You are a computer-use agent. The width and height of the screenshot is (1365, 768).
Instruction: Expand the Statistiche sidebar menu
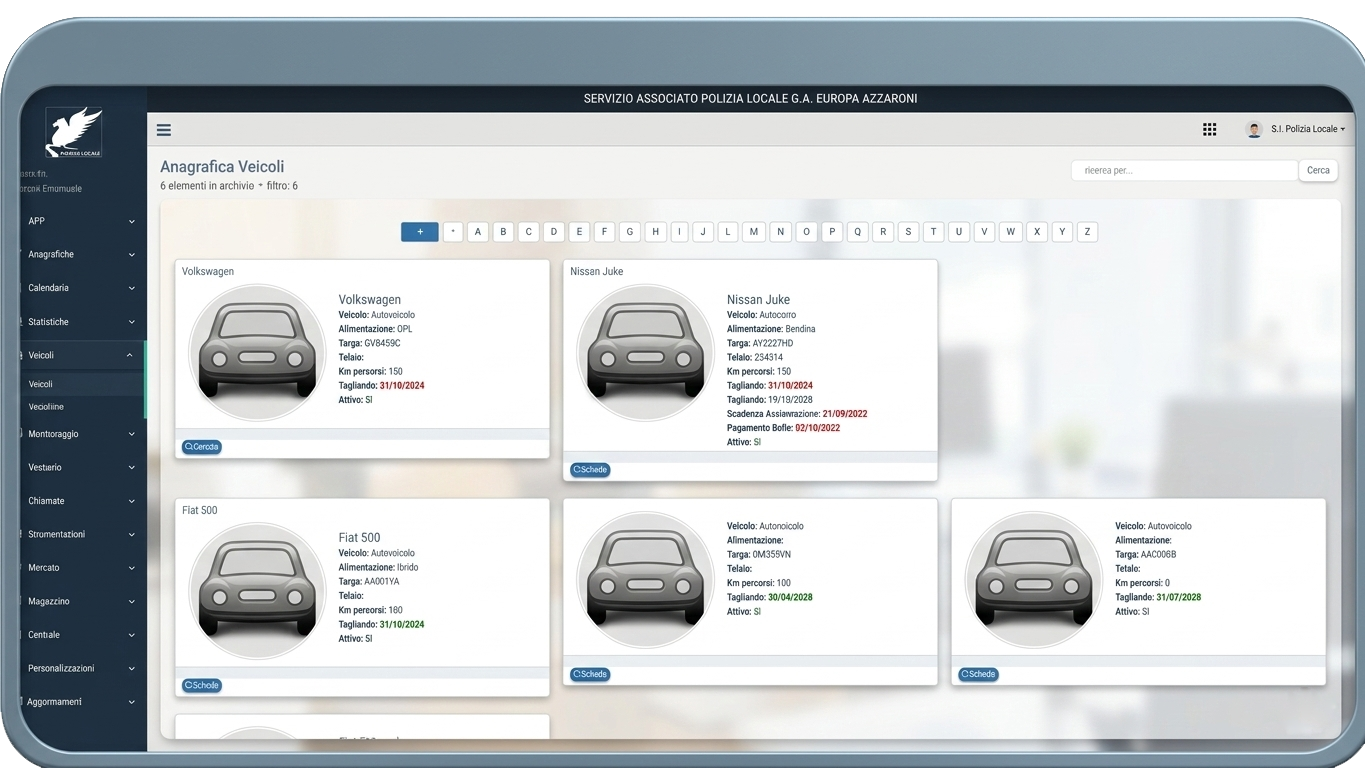82,322
